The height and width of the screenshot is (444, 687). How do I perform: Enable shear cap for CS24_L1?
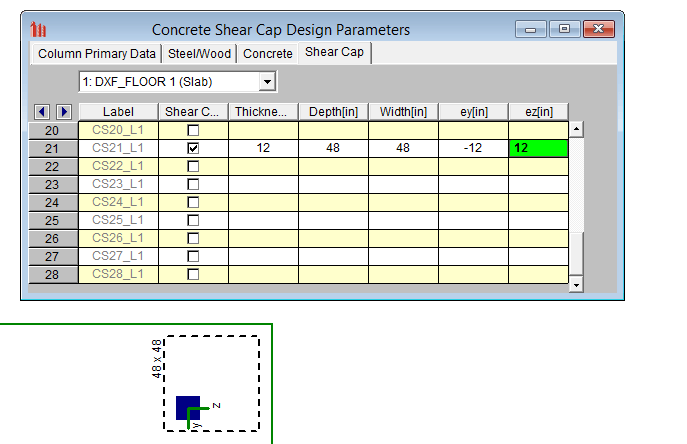(x=193, y=202)
